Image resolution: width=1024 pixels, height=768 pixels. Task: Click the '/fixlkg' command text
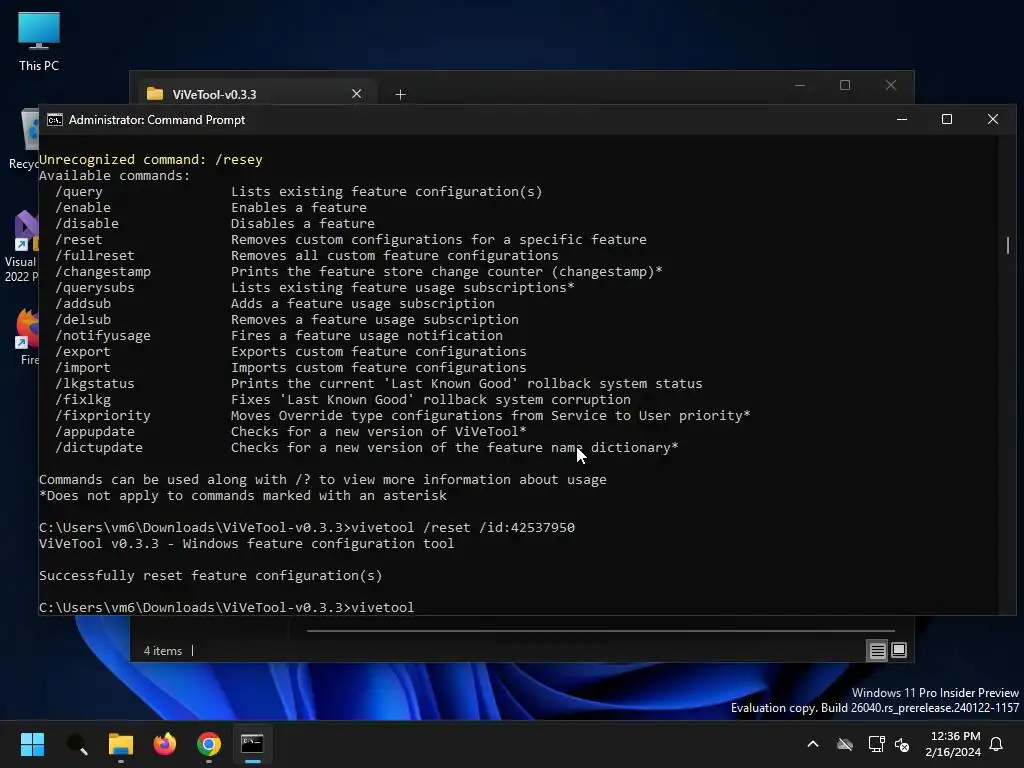(x=83, y=400)
